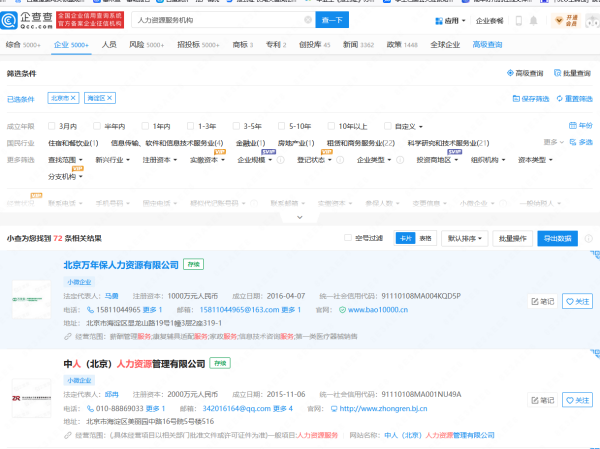Switch to the 招投标 tab
The image size is (600, 449).
click(198, 45)
